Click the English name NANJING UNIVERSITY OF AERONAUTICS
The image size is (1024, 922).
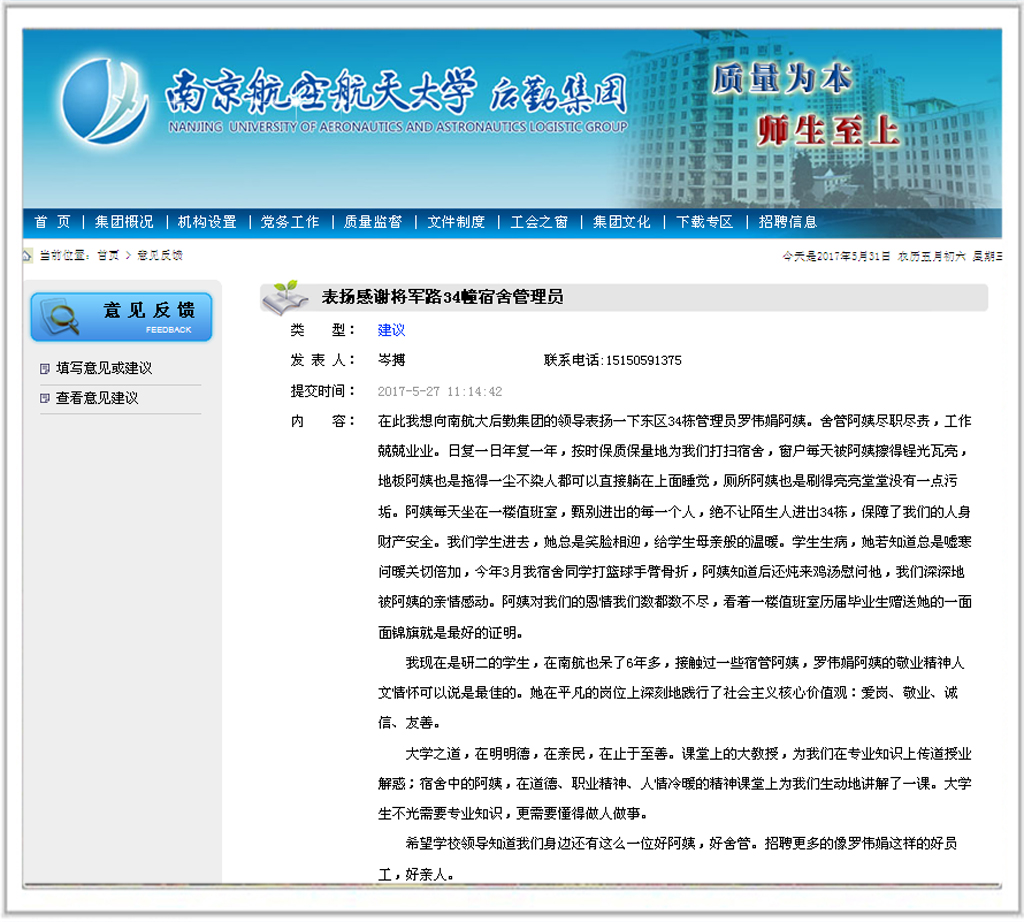coord(398,127)
